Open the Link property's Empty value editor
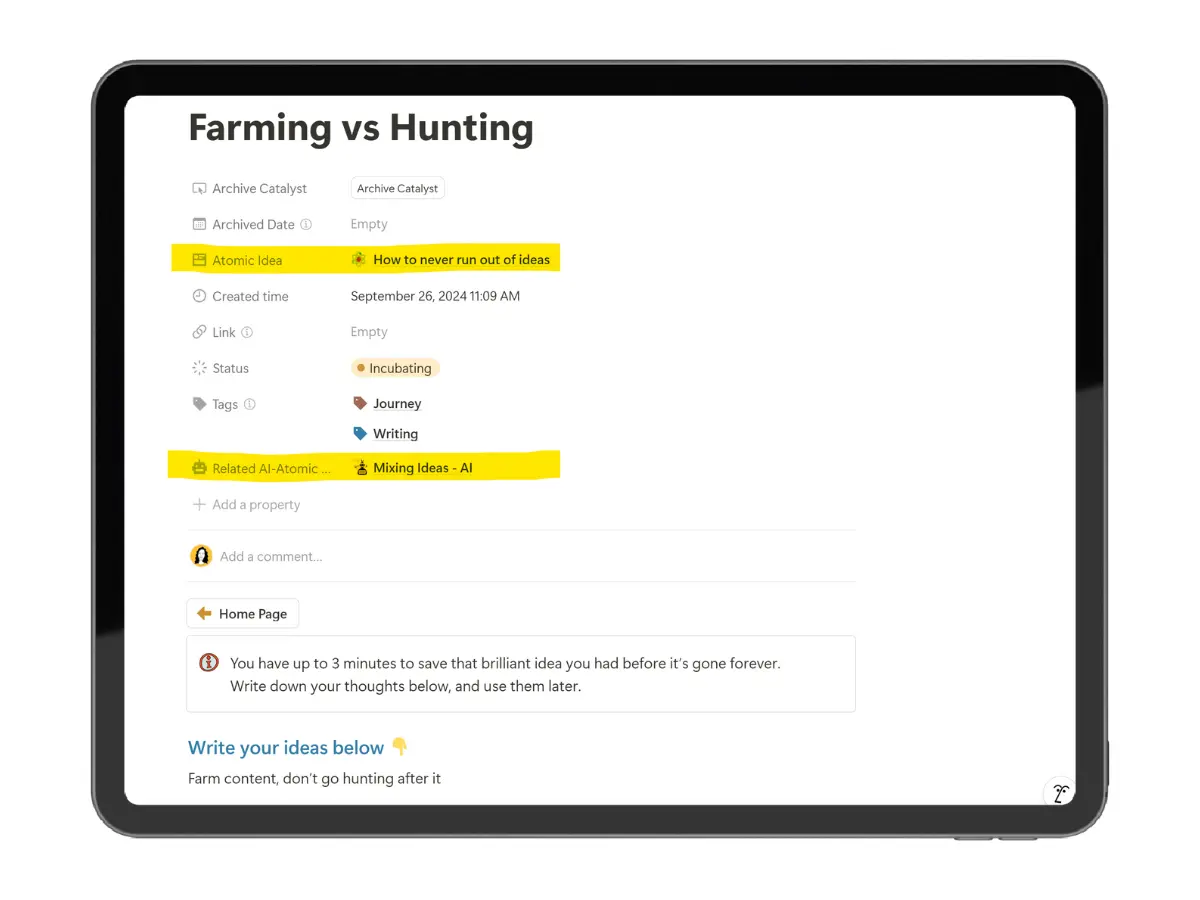 [369, 331]
